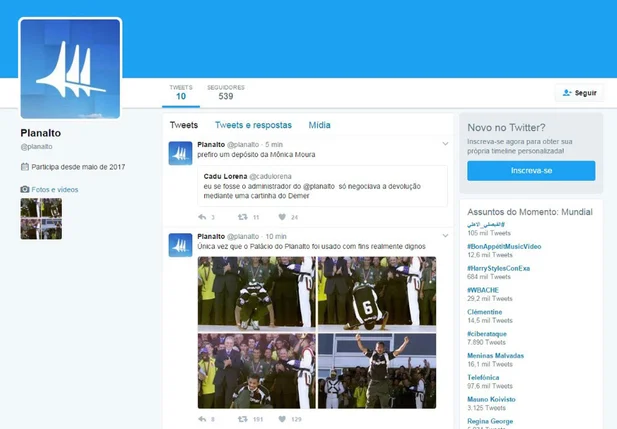Reply to the Palácio do Planalto tweet

(202, 419)
